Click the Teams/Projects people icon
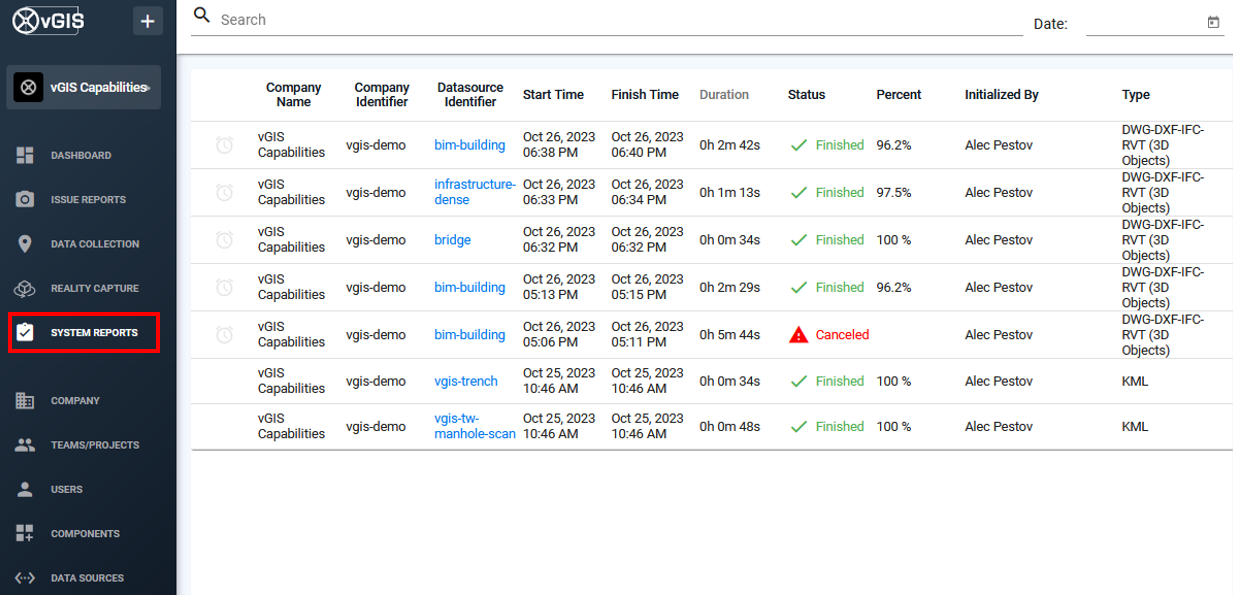This screenshot has height=595, width=1233. pyautogui.click(x=25, y=445)
